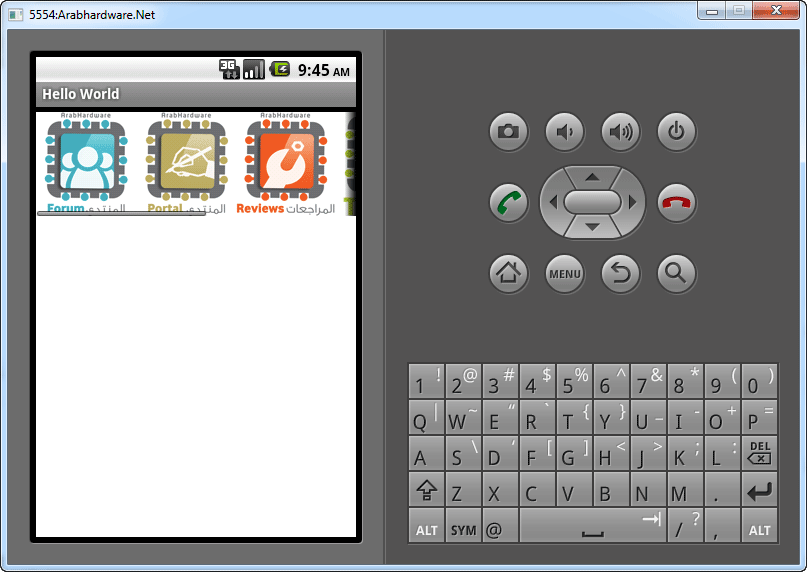The height and width of the screenshot is (572, 807).
Task: Click the horizontal scrollbar under the gallery
Action: tap(121, 213)
